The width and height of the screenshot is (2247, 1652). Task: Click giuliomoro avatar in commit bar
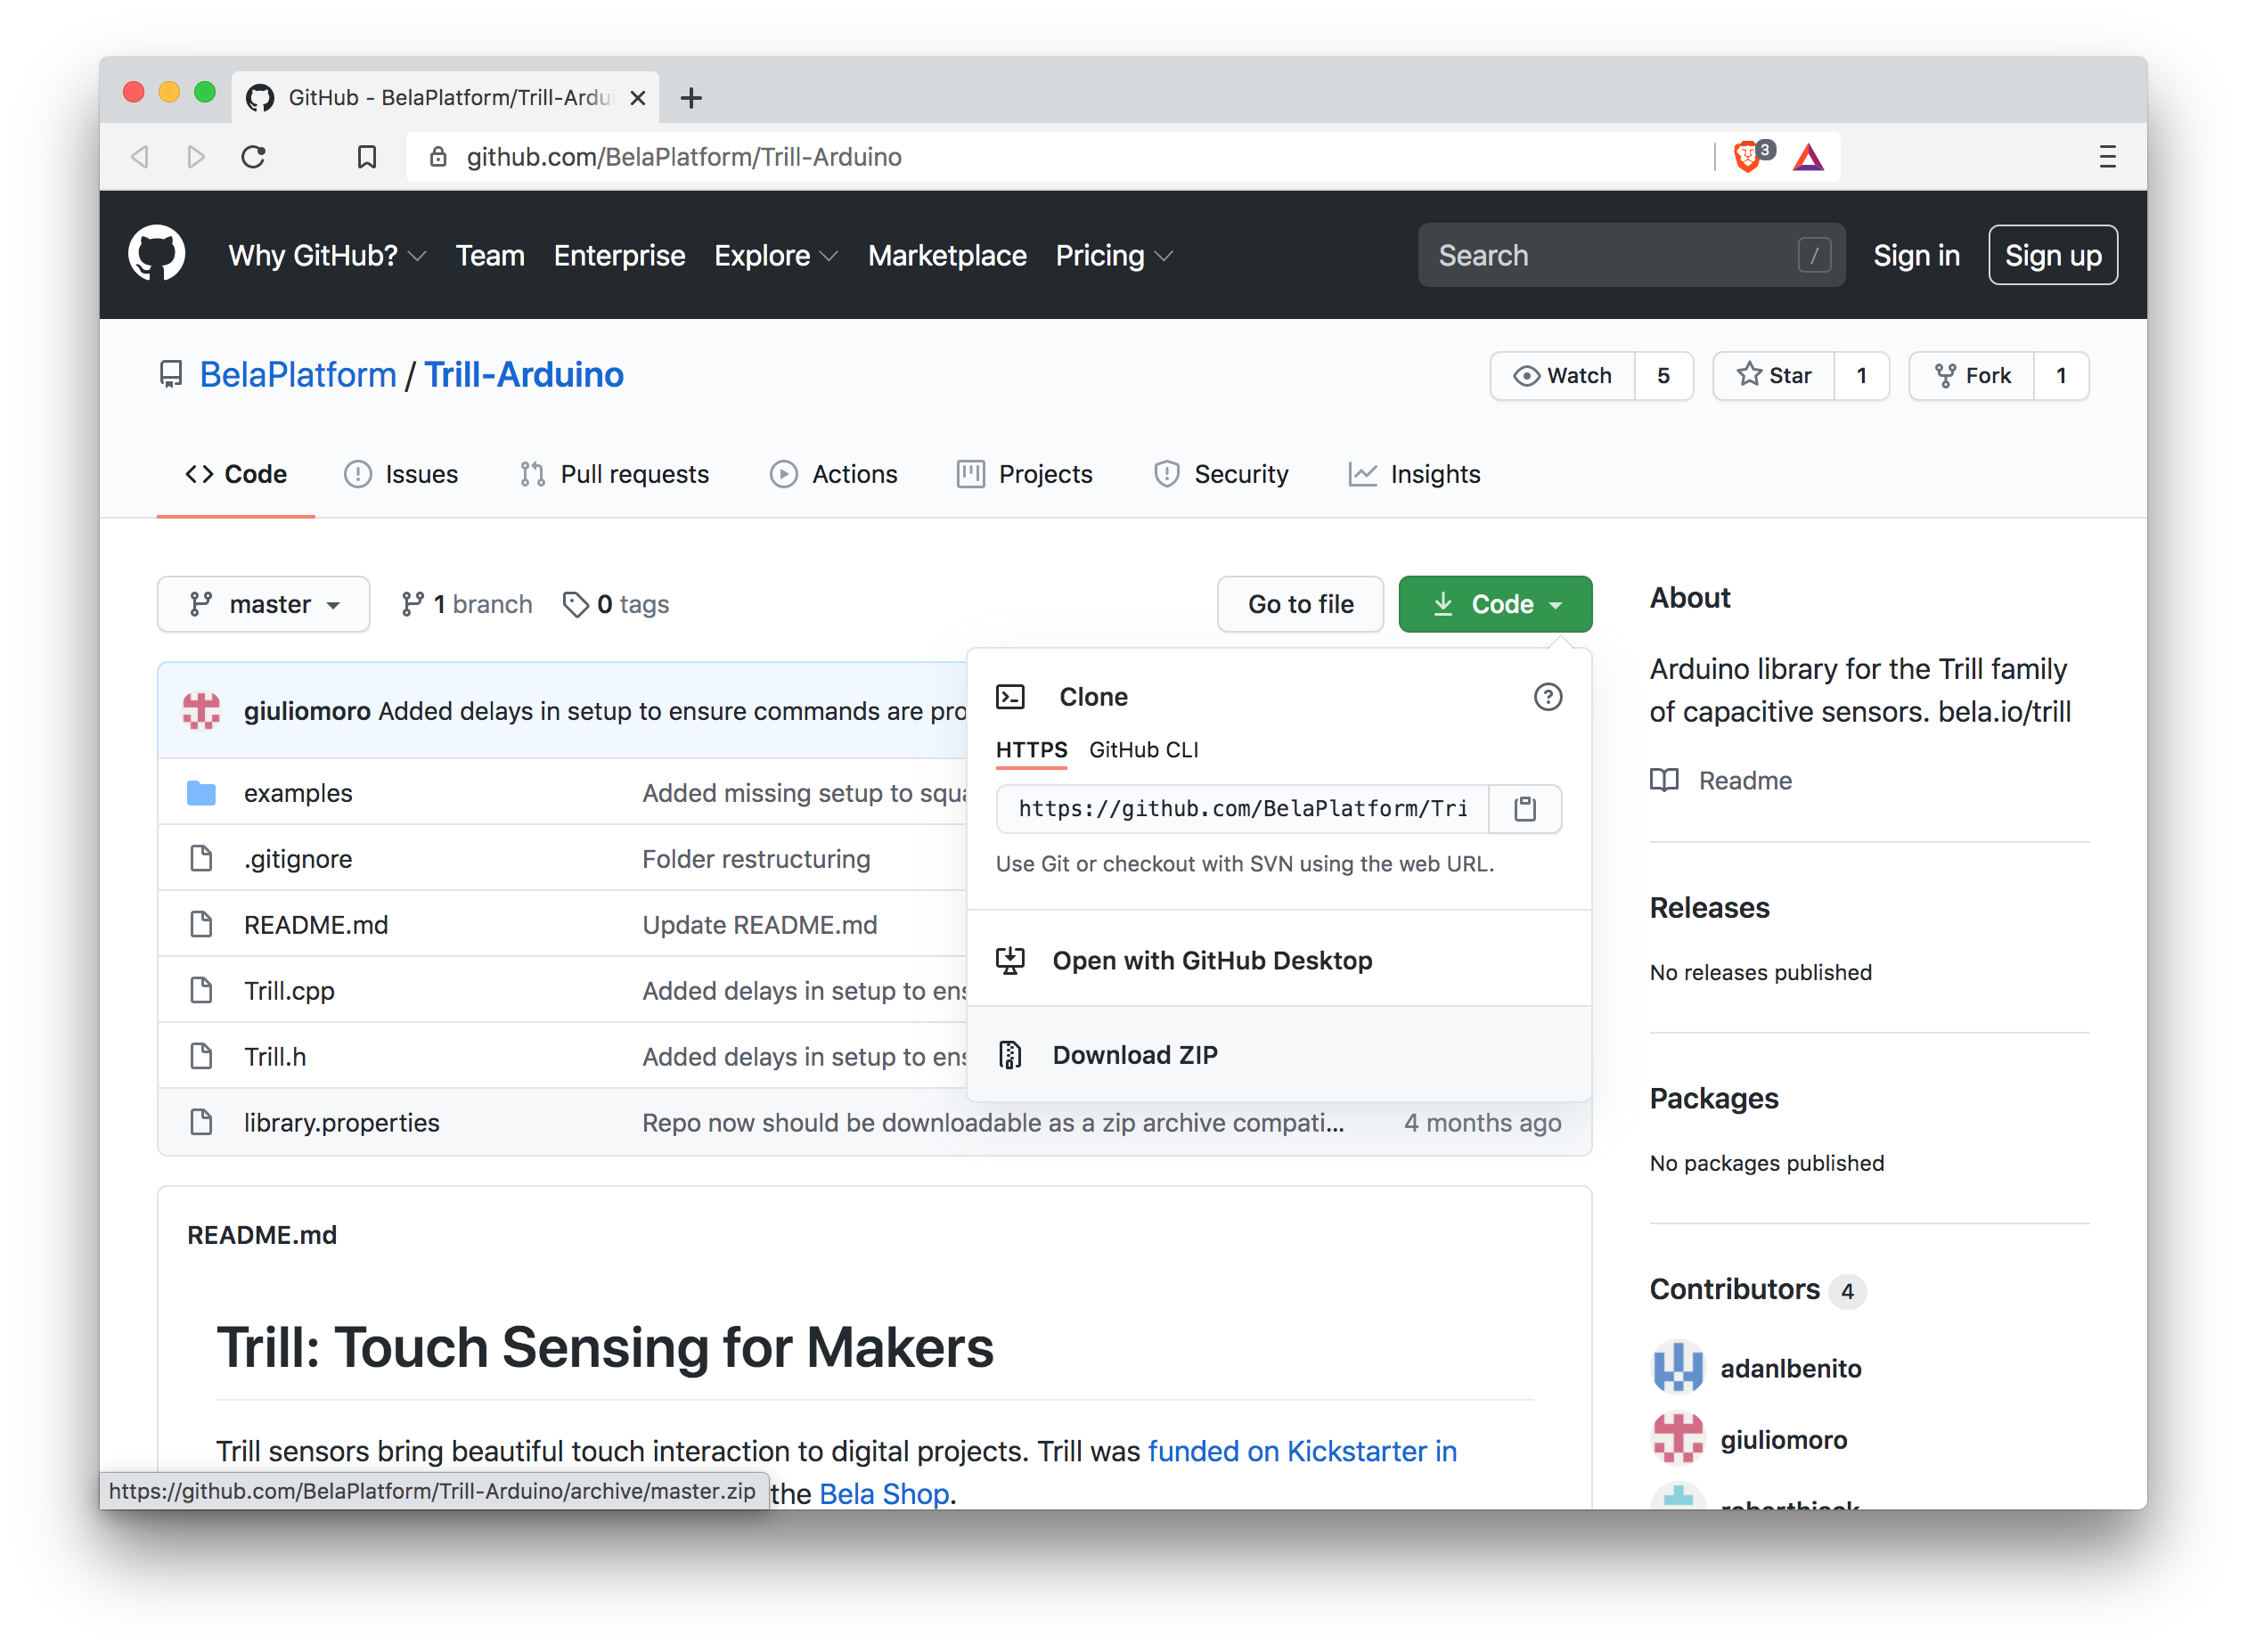click(201, 711)
